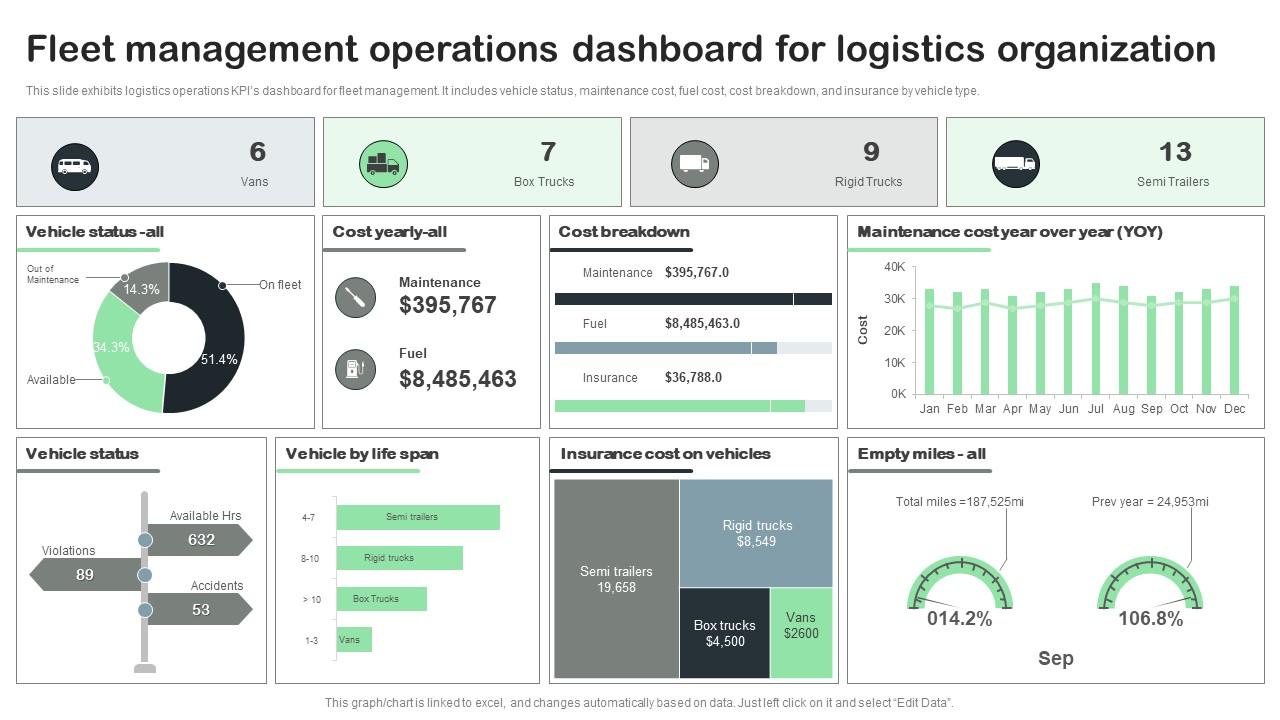
Task: Click the Fuel cost breakdown progress bar
Action: click(693, 348)
